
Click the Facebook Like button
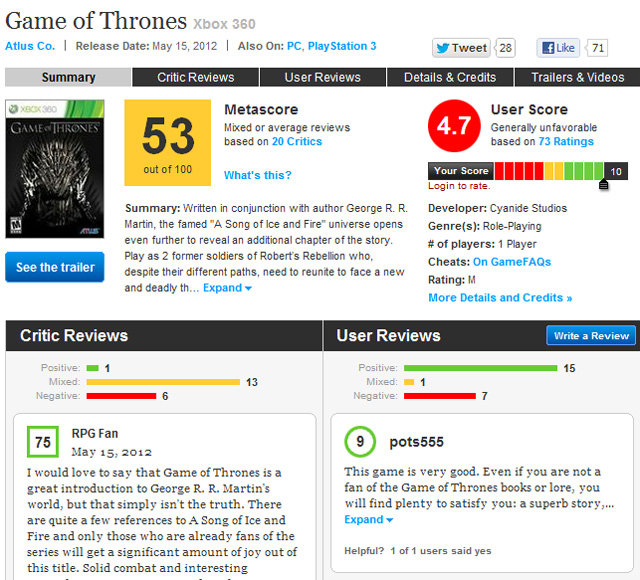[x=558, y=48]
